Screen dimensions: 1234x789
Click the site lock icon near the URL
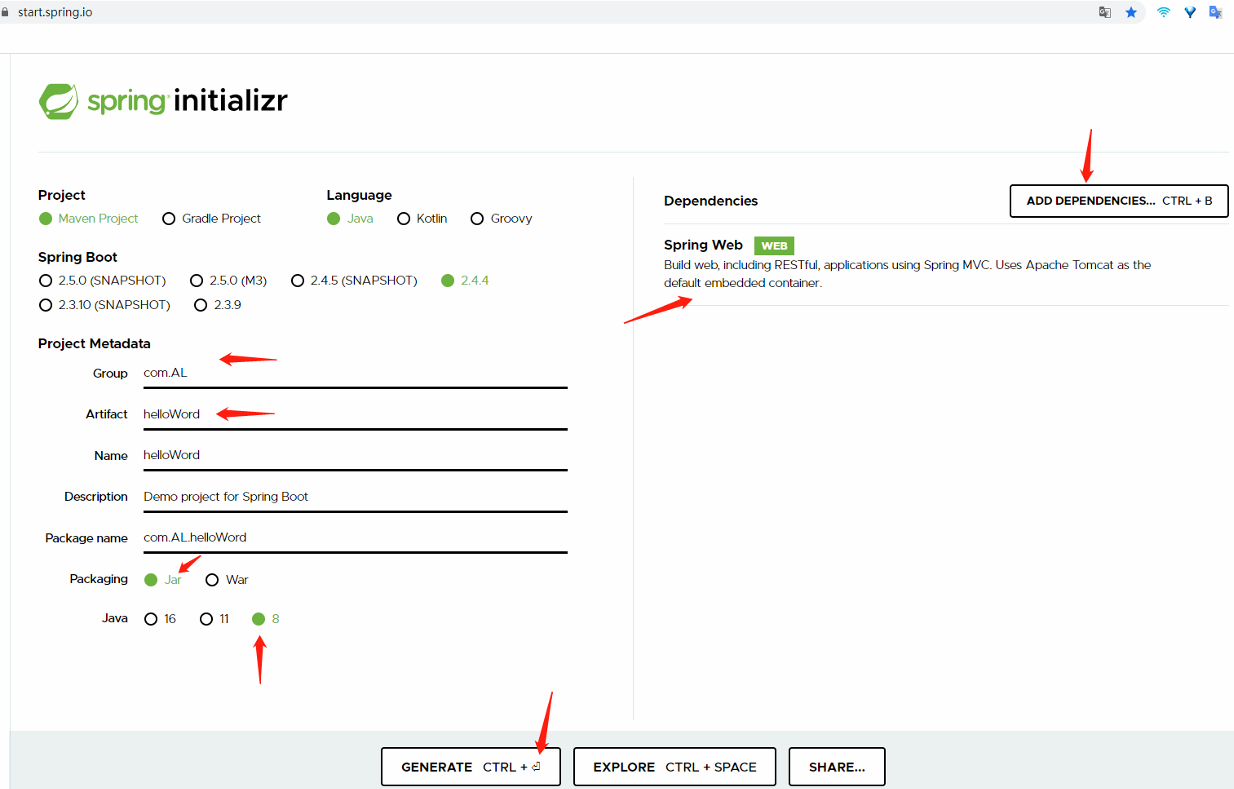[x=7, y=12]
